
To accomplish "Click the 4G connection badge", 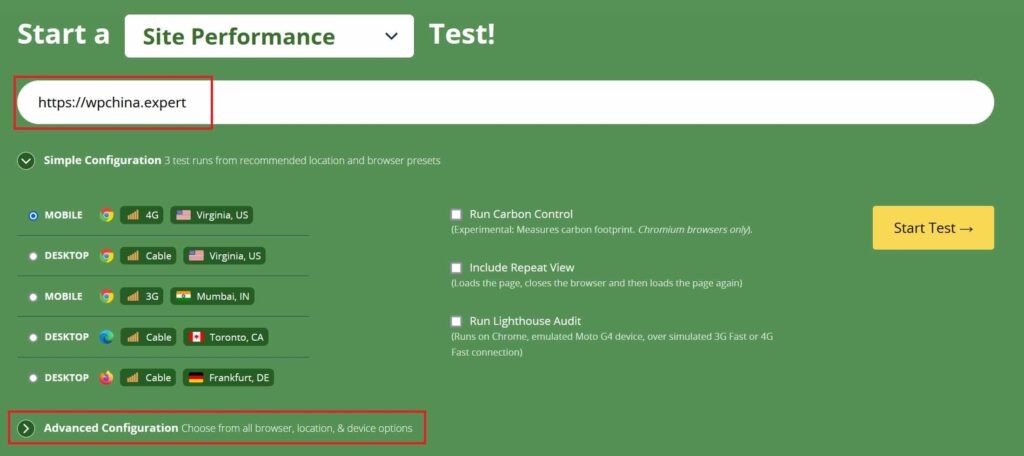I will click(x=142, y=215).
